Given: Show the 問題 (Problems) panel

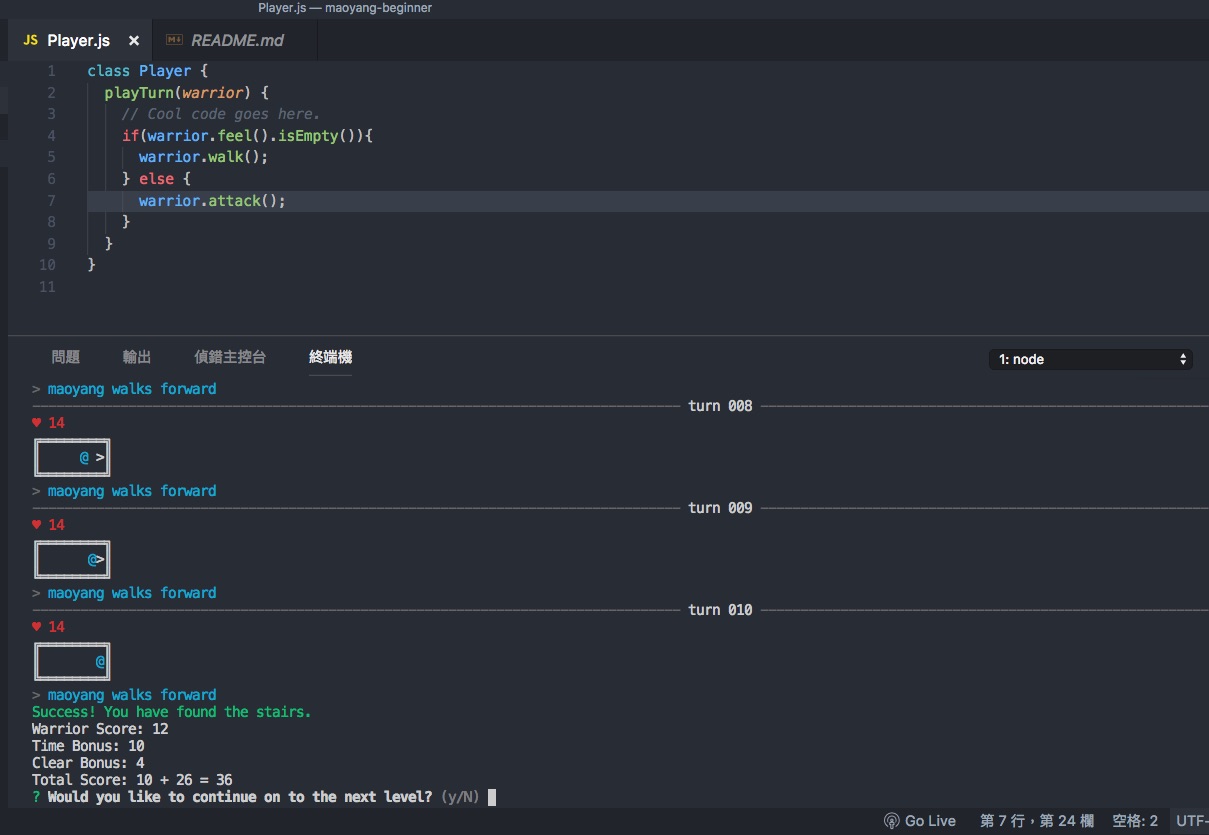Looking at the screenshot, I should point(65,357).
